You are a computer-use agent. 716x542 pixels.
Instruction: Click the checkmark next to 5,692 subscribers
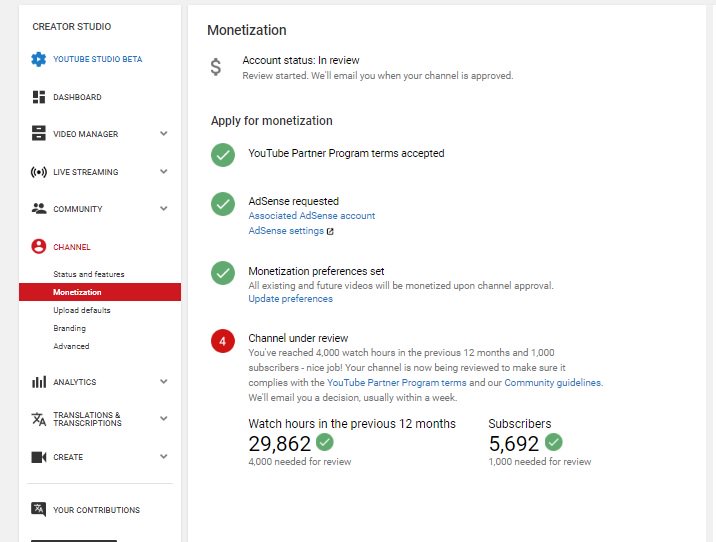tap(553, 442)
